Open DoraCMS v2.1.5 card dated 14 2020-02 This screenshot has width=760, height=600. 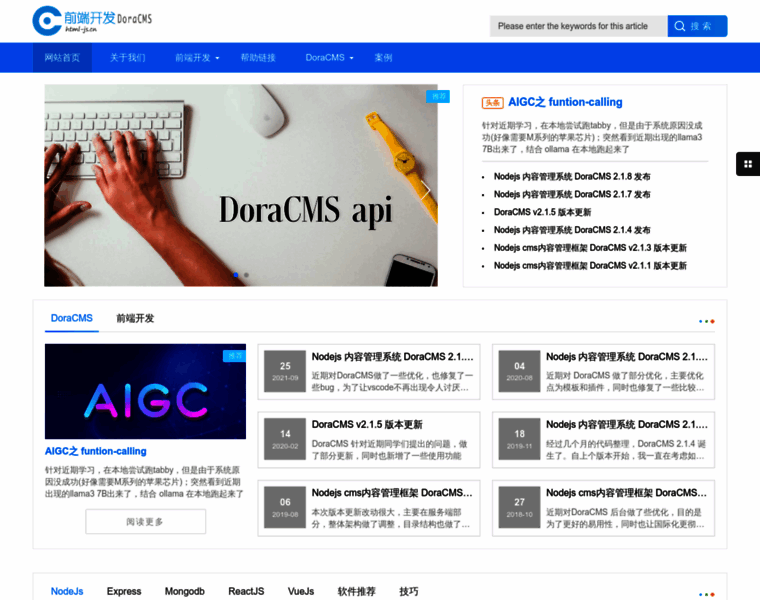click(369, 440)
